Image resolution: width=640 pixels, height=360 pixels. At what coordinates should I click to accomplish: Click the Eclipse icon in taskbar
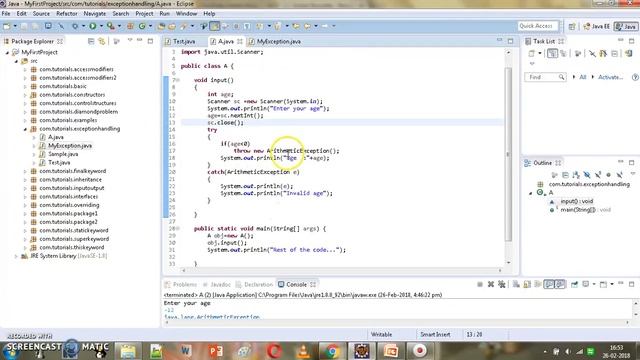(362, 351)
